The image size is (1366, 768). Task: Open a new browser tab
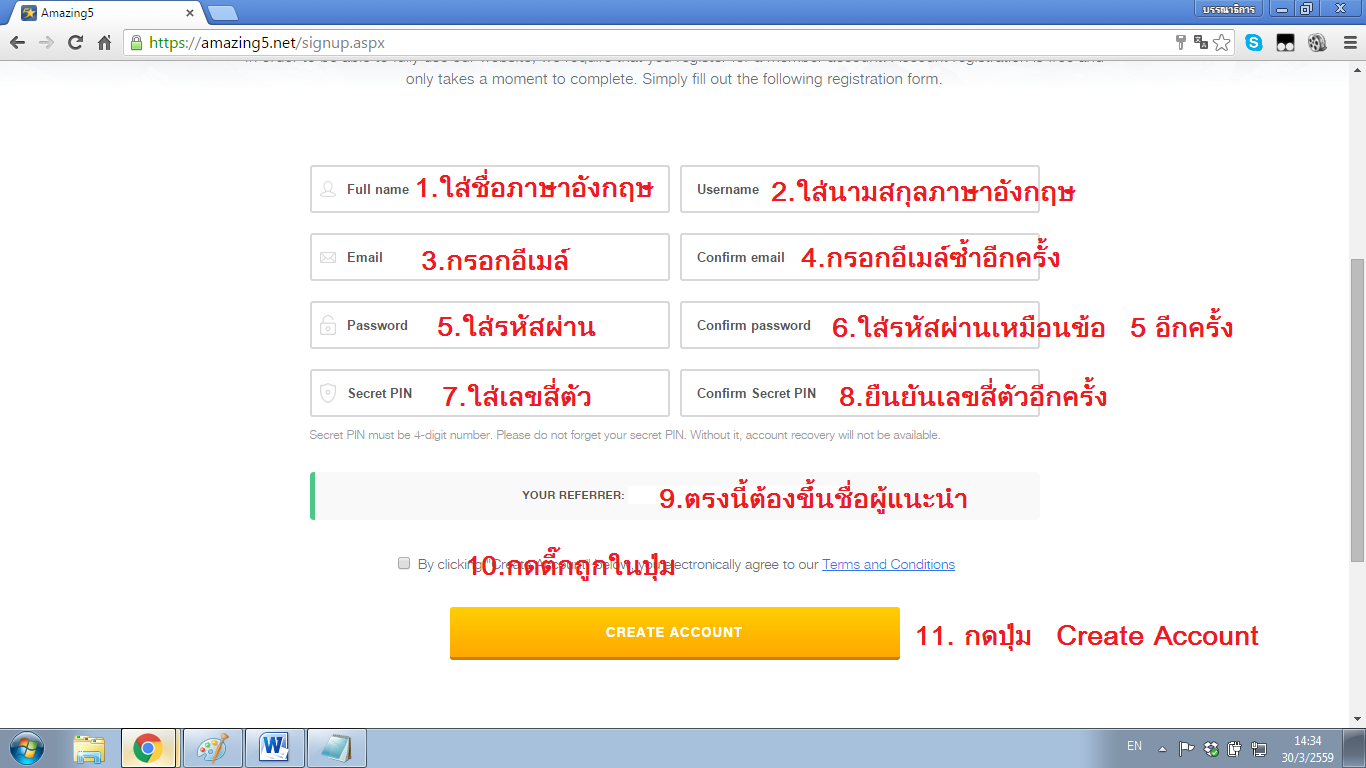pyautogui.click(x=222, y=13)
